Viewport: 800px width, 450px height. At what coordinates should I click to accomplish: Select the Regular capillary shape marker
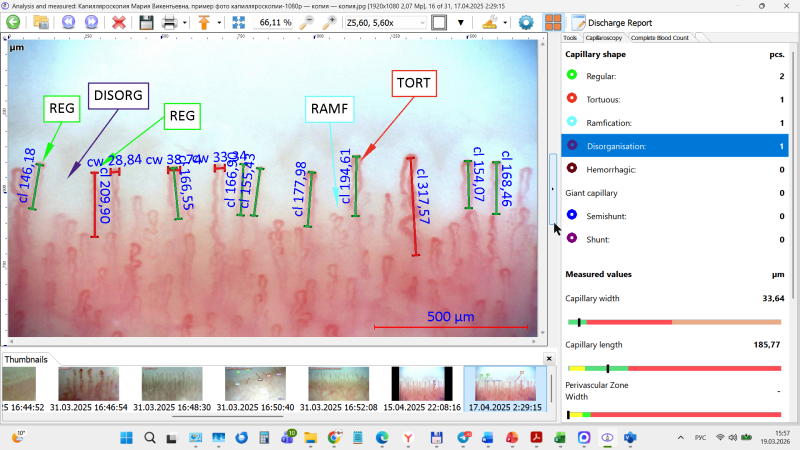coord(572,74)
